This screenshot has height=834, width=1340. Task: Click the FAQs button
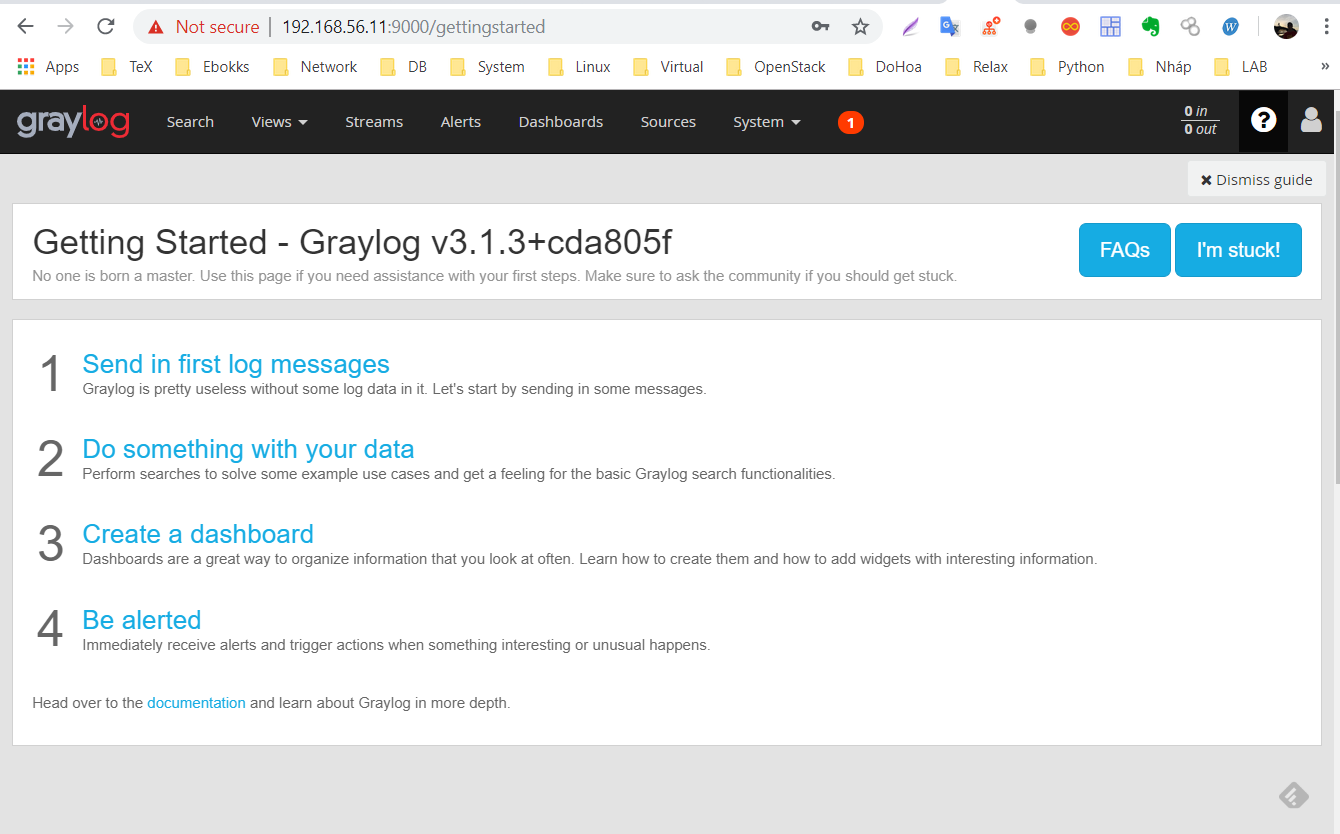1125,250
